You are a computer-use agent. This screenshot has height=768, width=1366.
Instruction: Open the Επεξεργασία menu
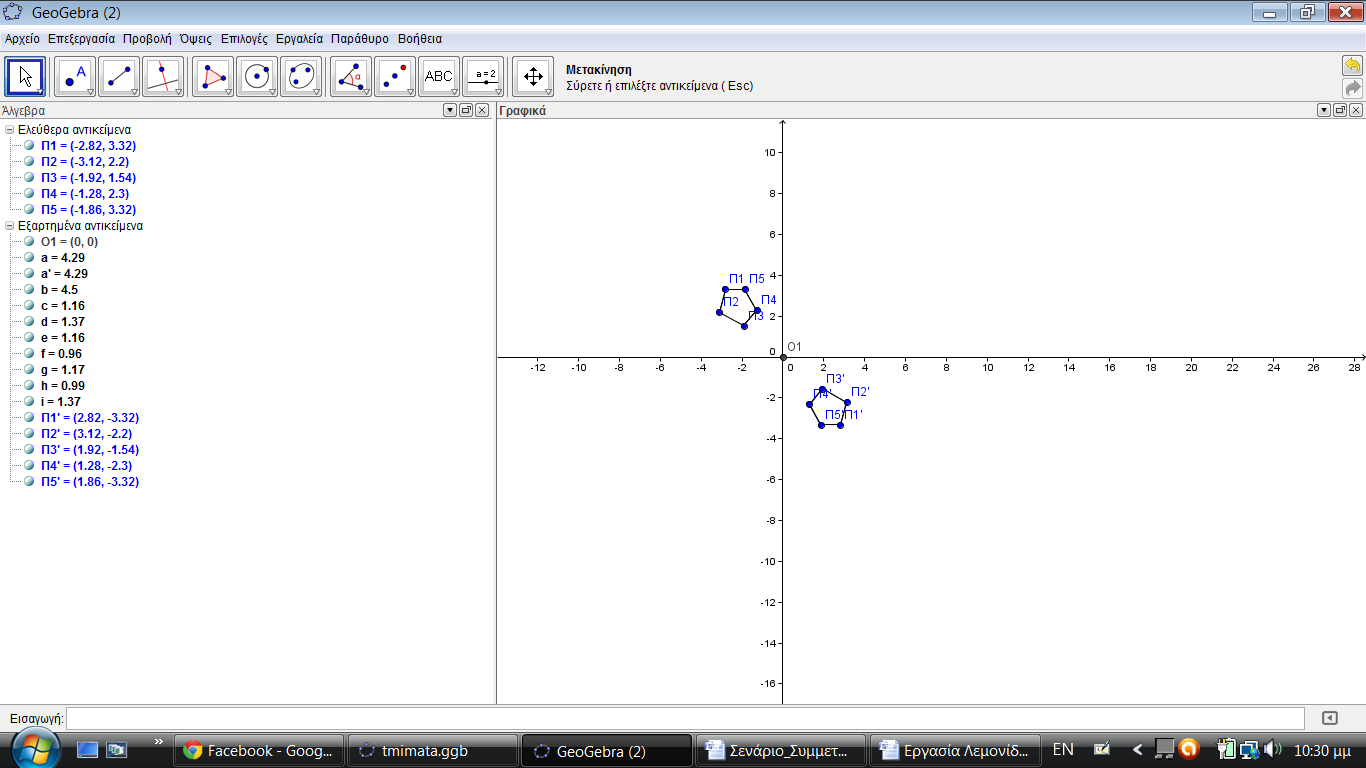(81, 39)
